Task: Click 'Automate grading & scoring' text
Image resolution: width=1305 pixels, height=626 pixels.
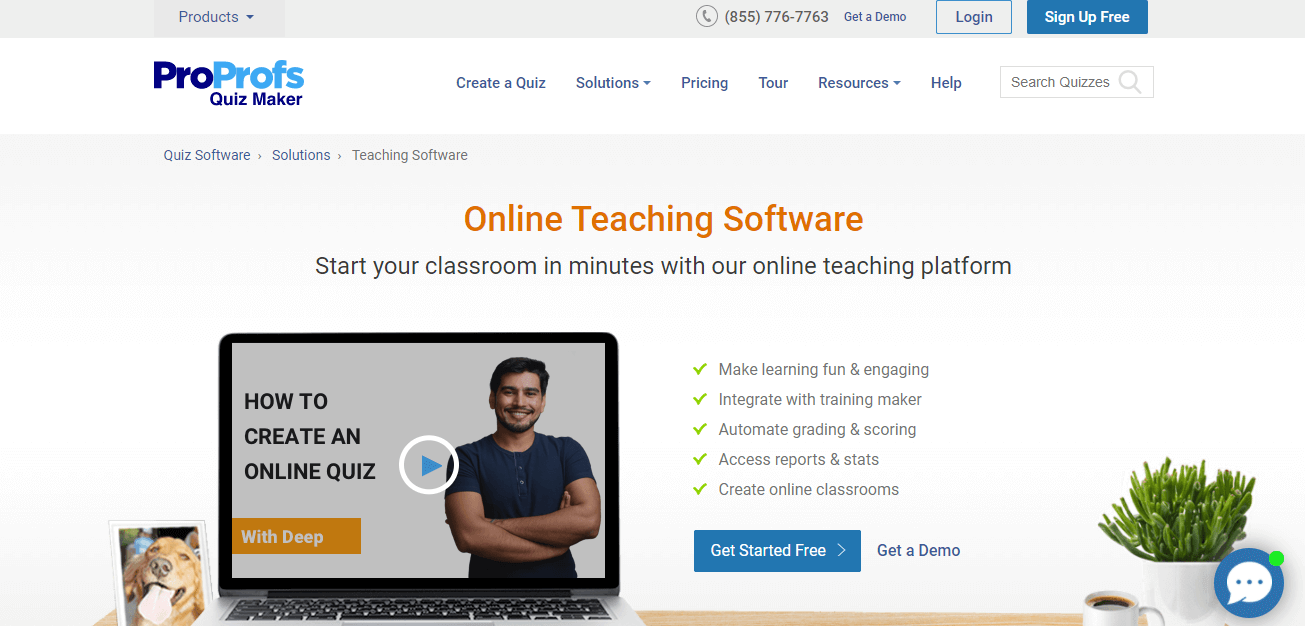Action: click(x=817, y=429)
